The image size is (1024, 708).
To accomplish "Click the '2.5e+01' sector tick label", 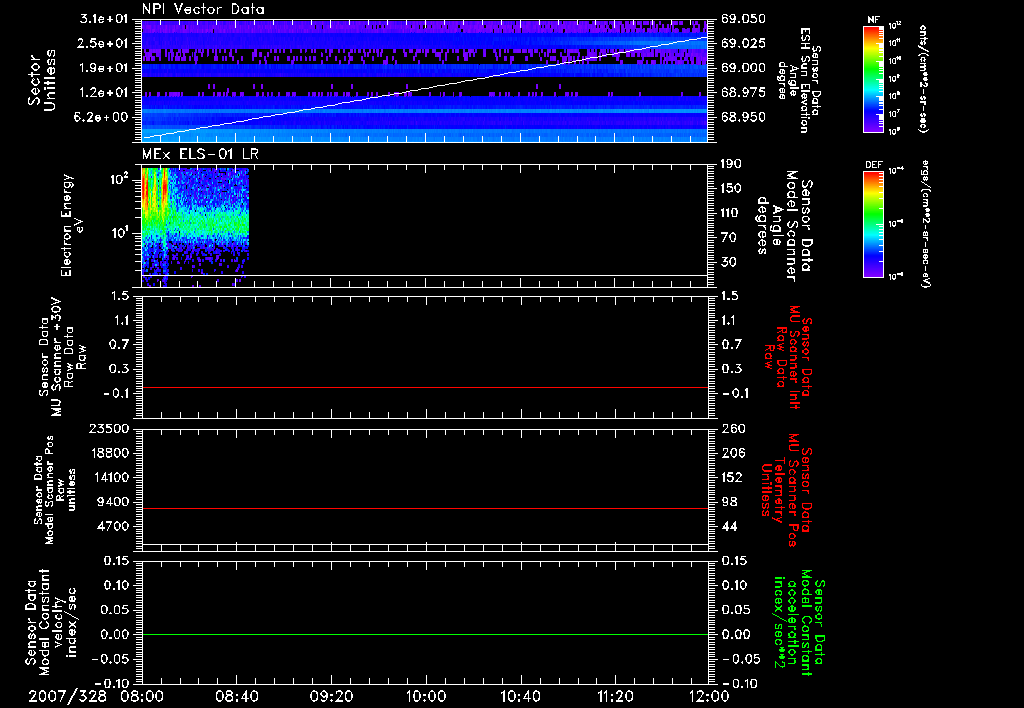I will coord(104,43).
